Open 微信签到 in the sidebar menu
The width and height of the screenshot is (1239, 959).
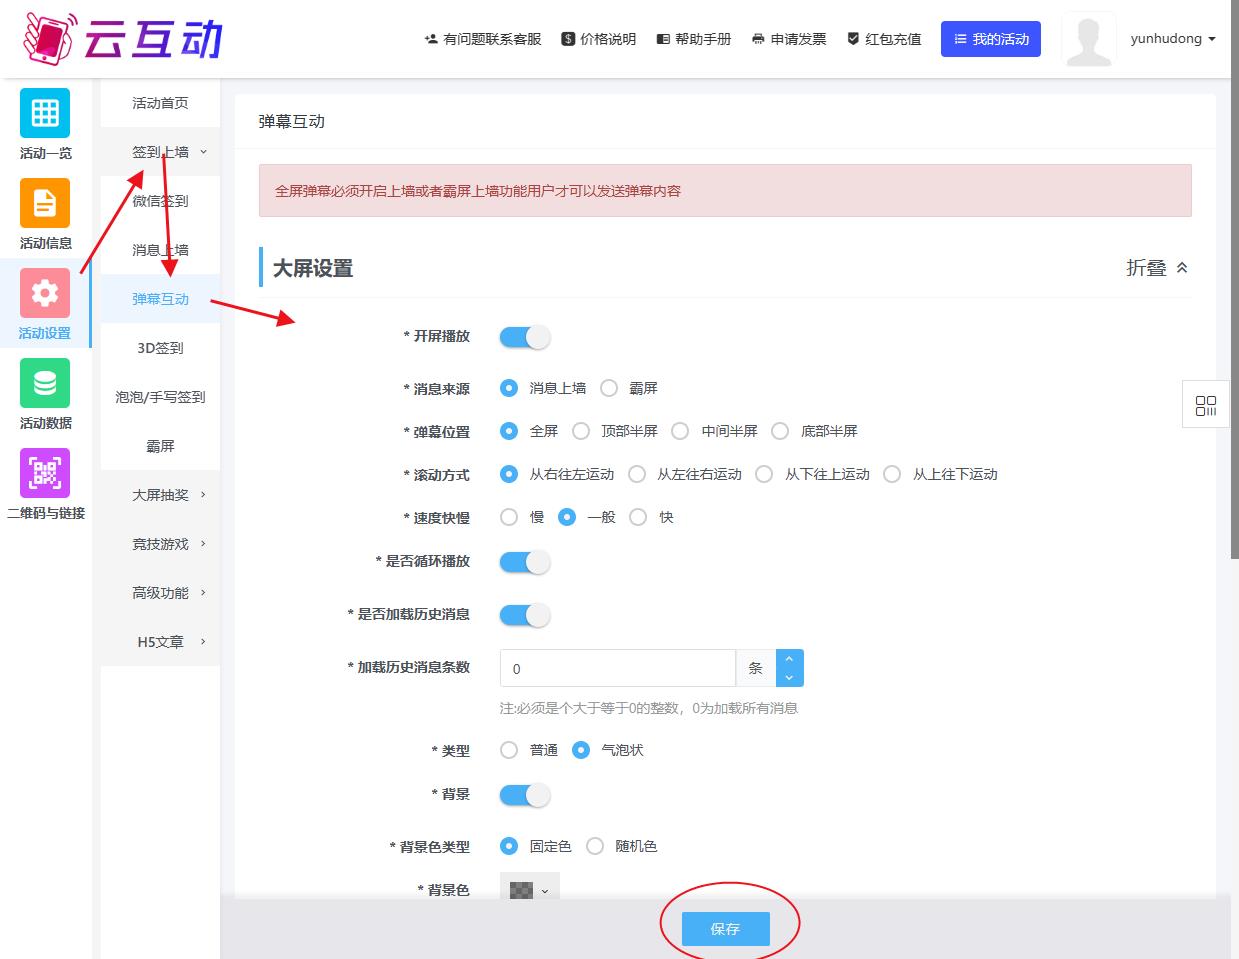[x=160, y=201]
